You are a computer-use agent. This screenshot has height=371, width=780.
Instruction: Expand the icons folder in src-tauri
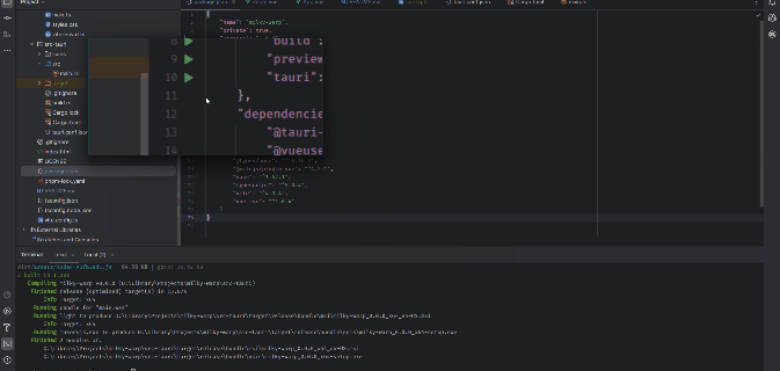(x=40, y=54)
